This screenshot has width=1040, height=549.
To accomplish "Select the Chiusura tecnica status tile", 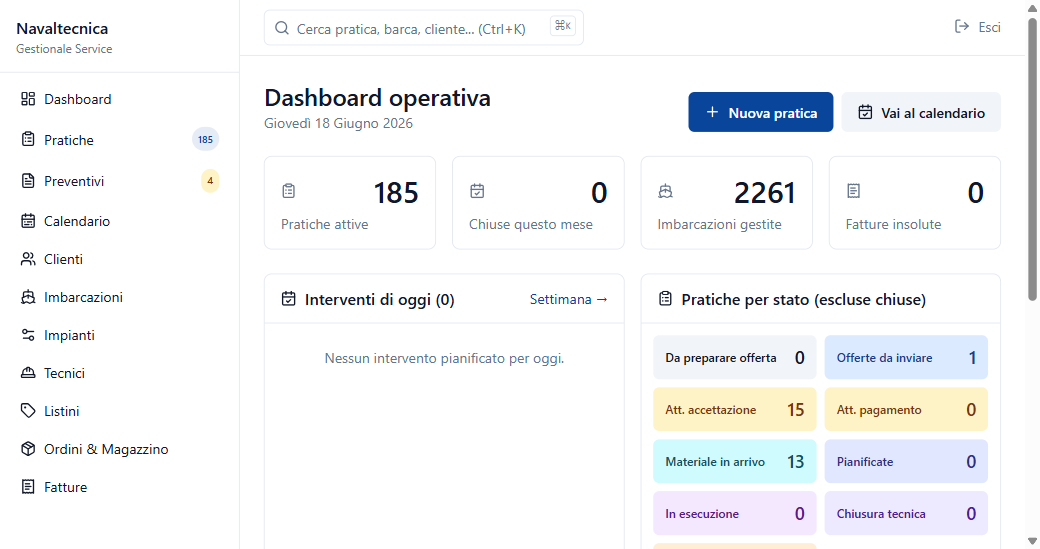I will click(906, 513).
